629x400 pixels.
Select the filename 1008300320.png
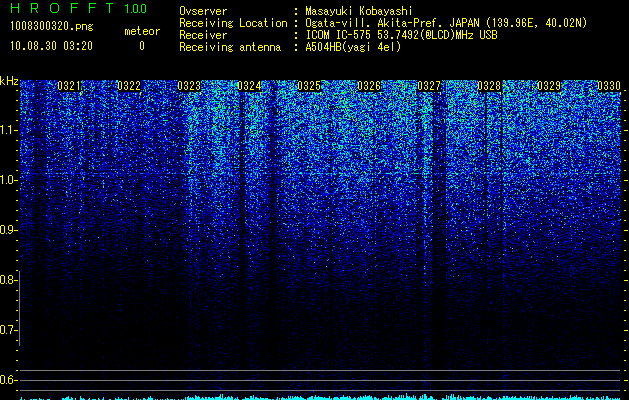(52, 27)
